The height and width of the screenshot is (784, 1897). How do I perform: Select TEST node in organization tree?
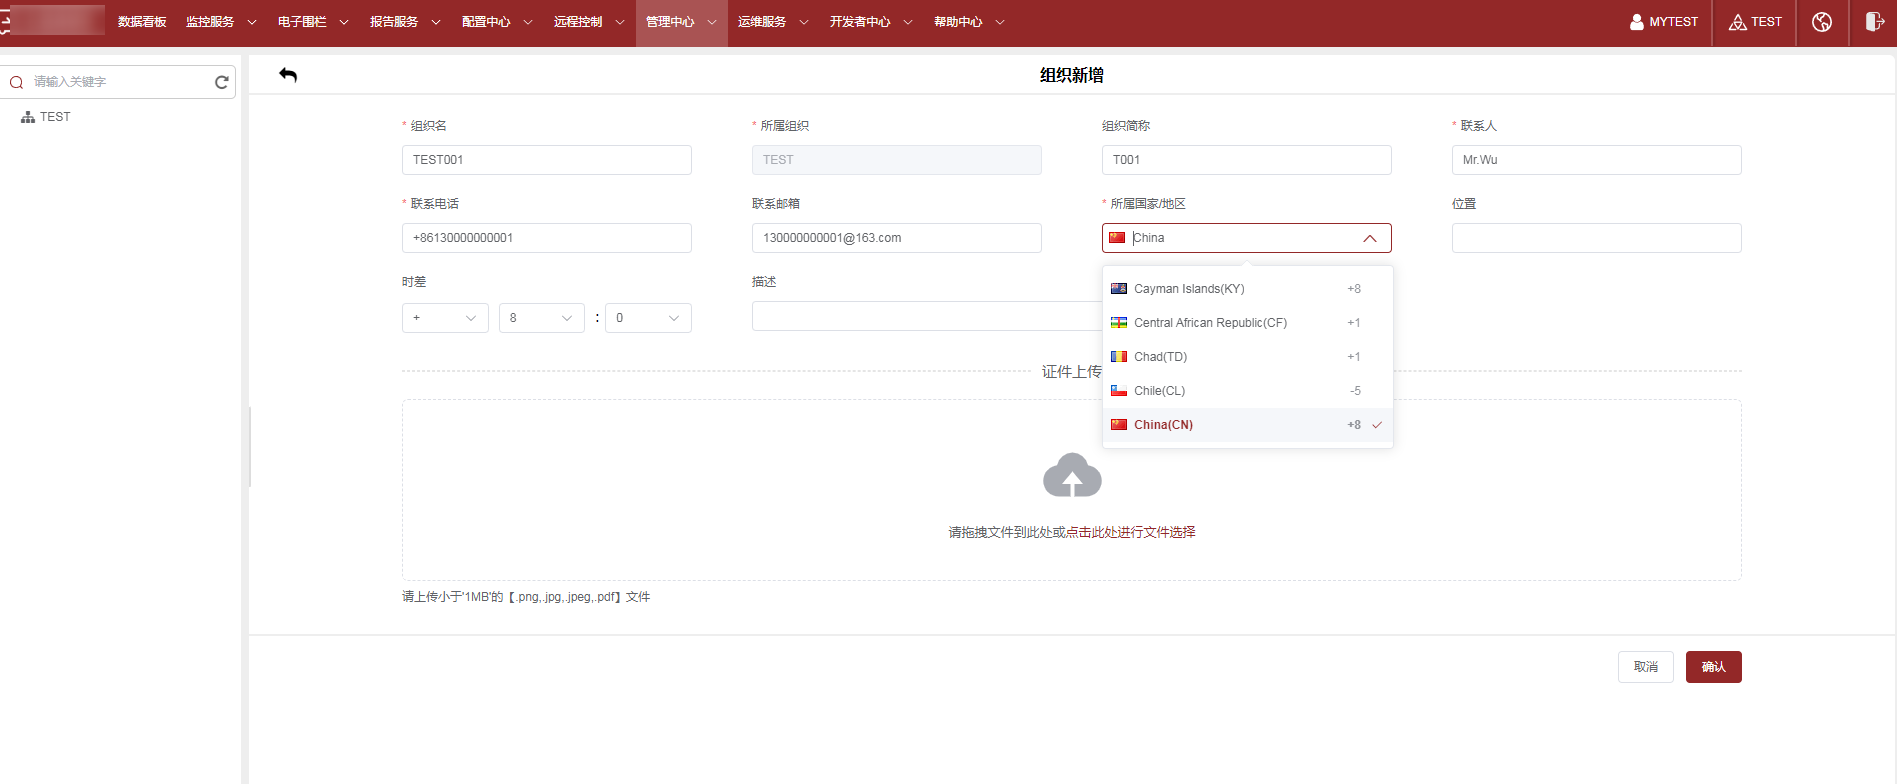(55, 117)
